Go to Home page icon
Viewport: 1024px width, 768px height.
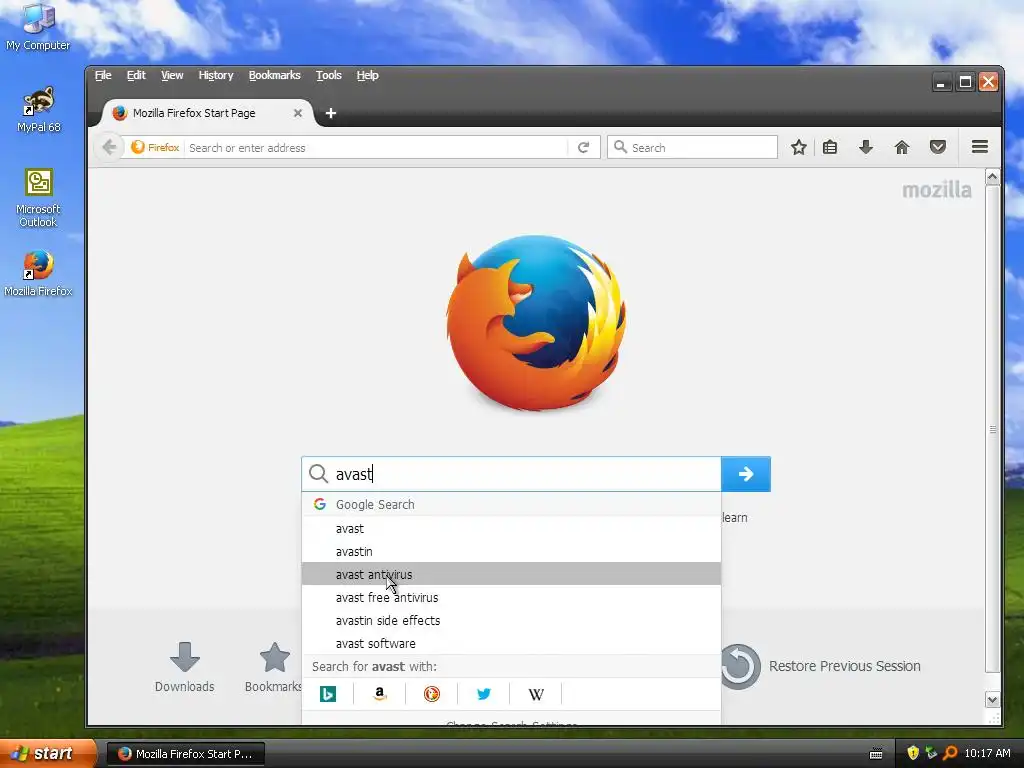click(902, 148)
